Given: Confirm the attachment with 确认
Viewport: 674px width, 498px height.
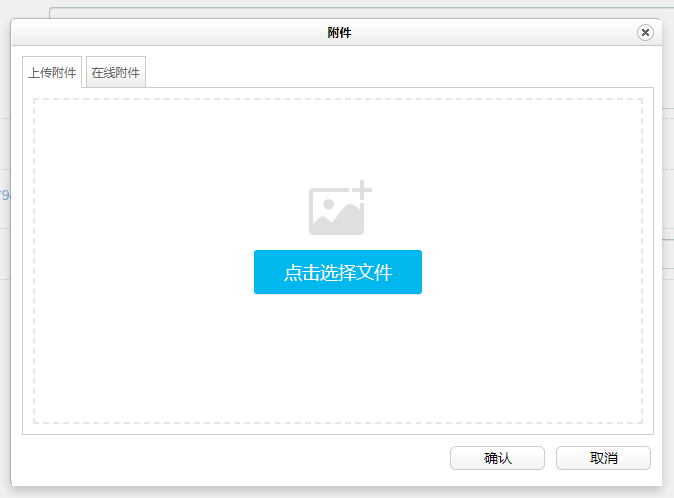Looking at the screenshot, I should coord(497,458).
